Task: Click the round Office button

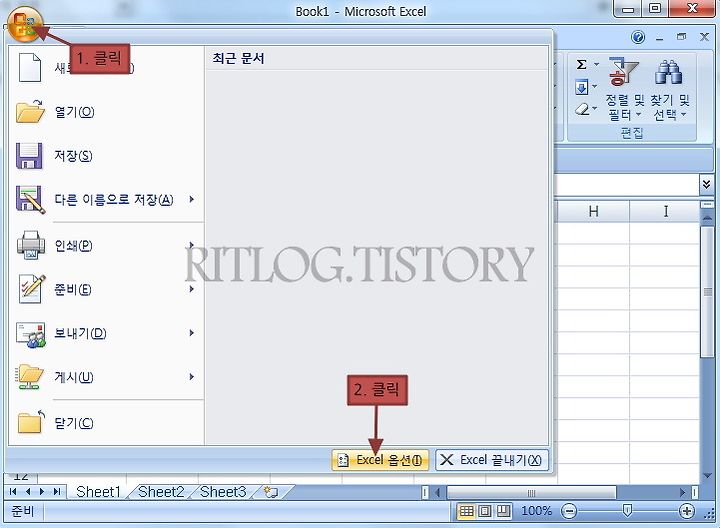Action: 25,24
